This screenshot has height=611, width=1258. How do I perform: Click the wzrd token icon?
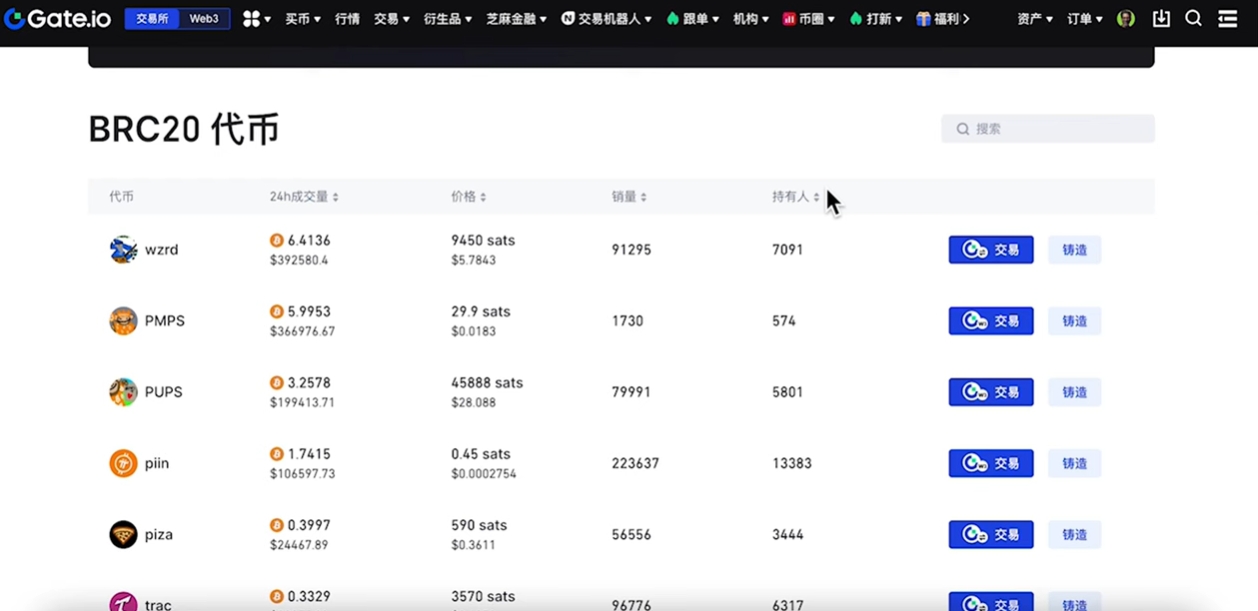[123, 250]
